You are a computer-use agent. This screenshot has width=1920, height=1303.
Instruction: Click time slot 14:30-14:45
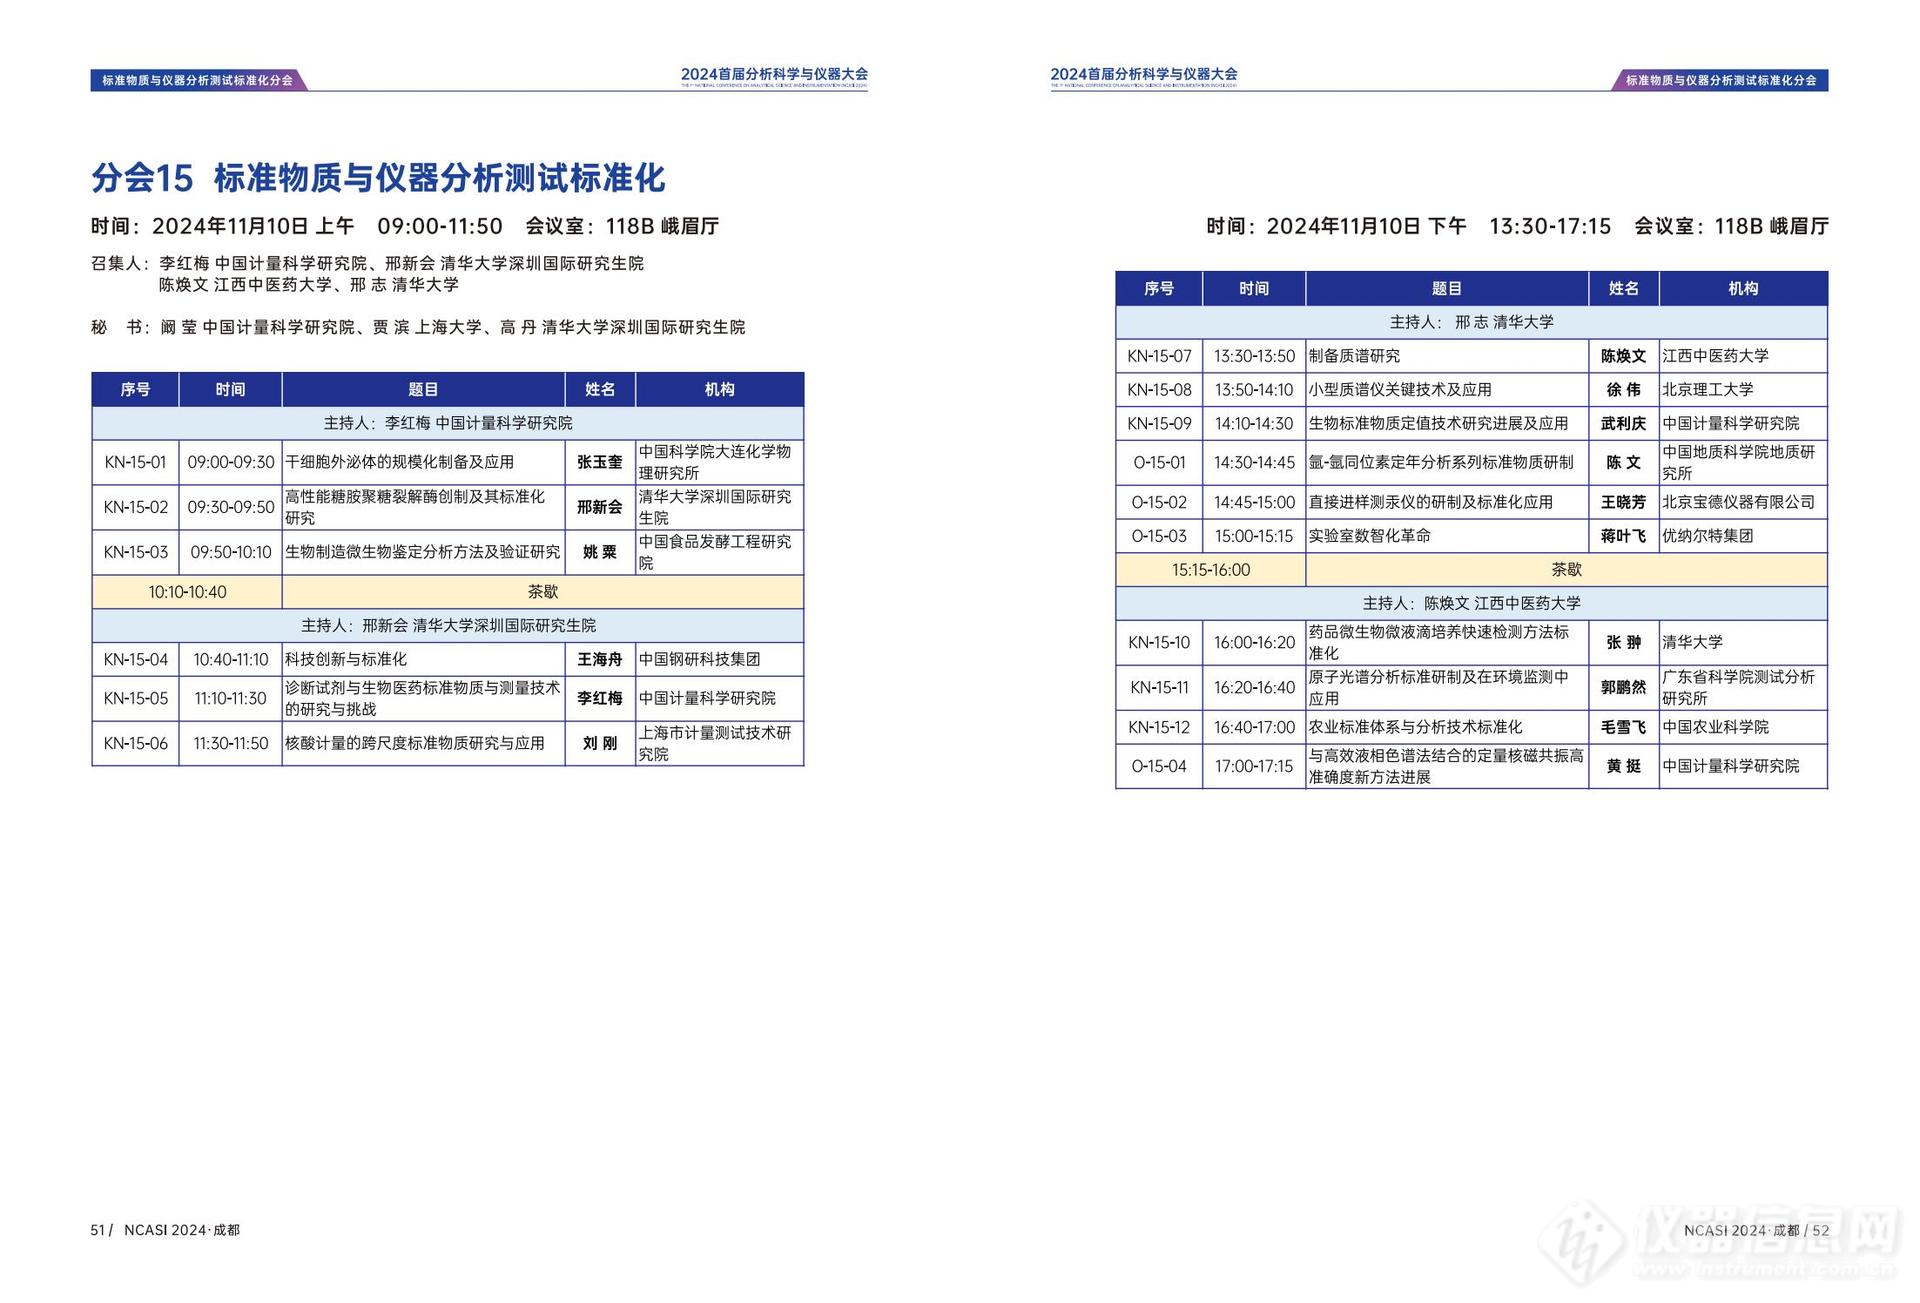tap(1254, 462)
